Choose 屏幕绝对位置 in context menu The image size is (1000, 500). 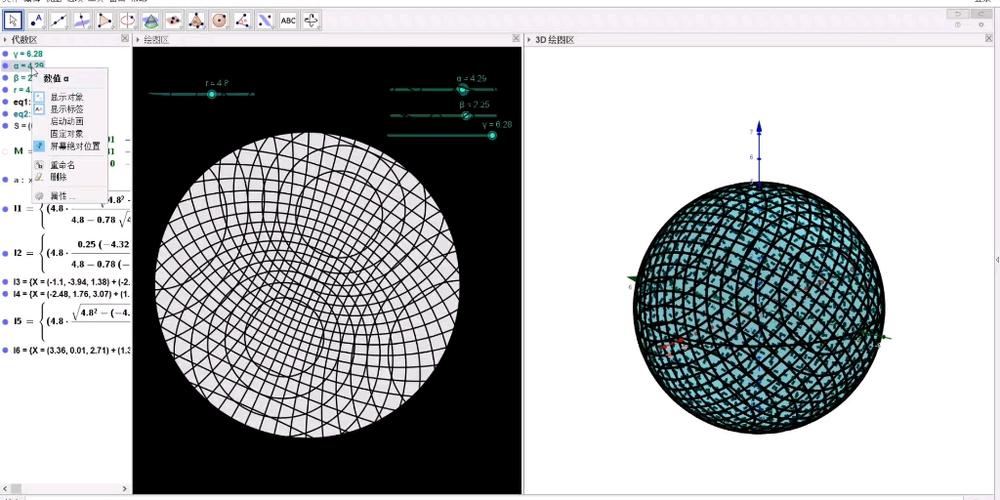tap(70, 146)
